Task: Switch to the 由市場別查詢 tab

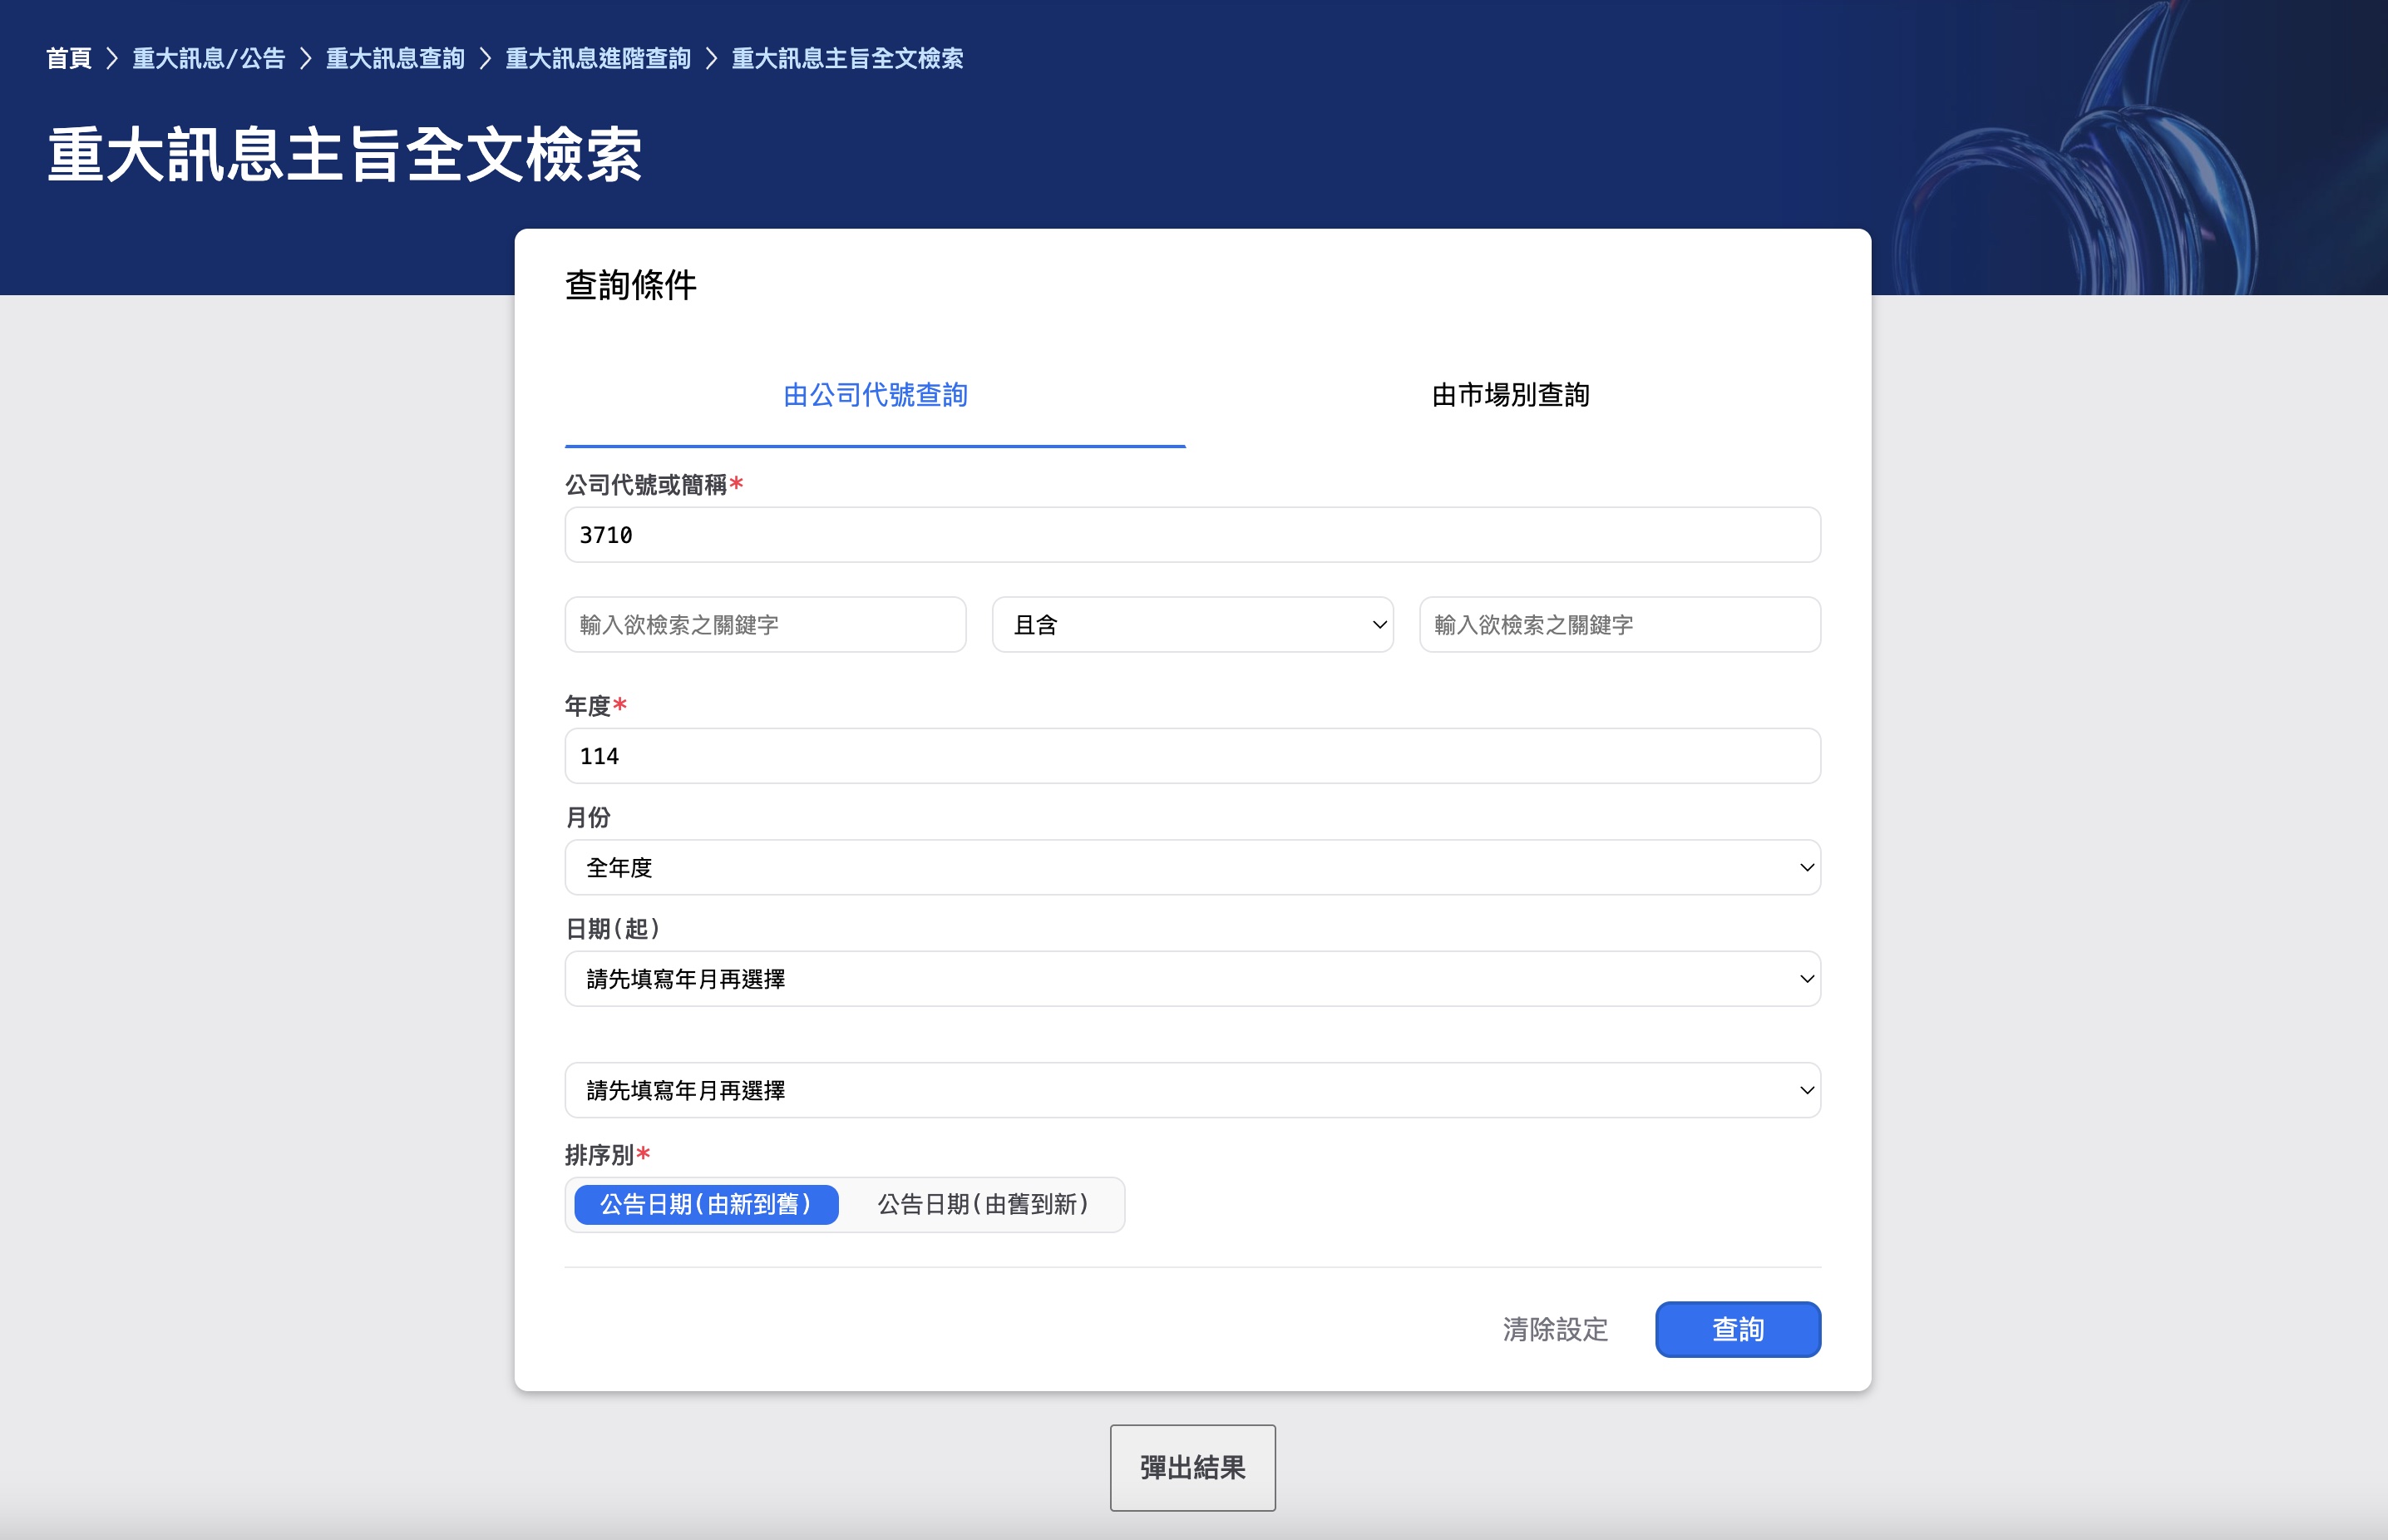Action: click(x=1510, y=395)
